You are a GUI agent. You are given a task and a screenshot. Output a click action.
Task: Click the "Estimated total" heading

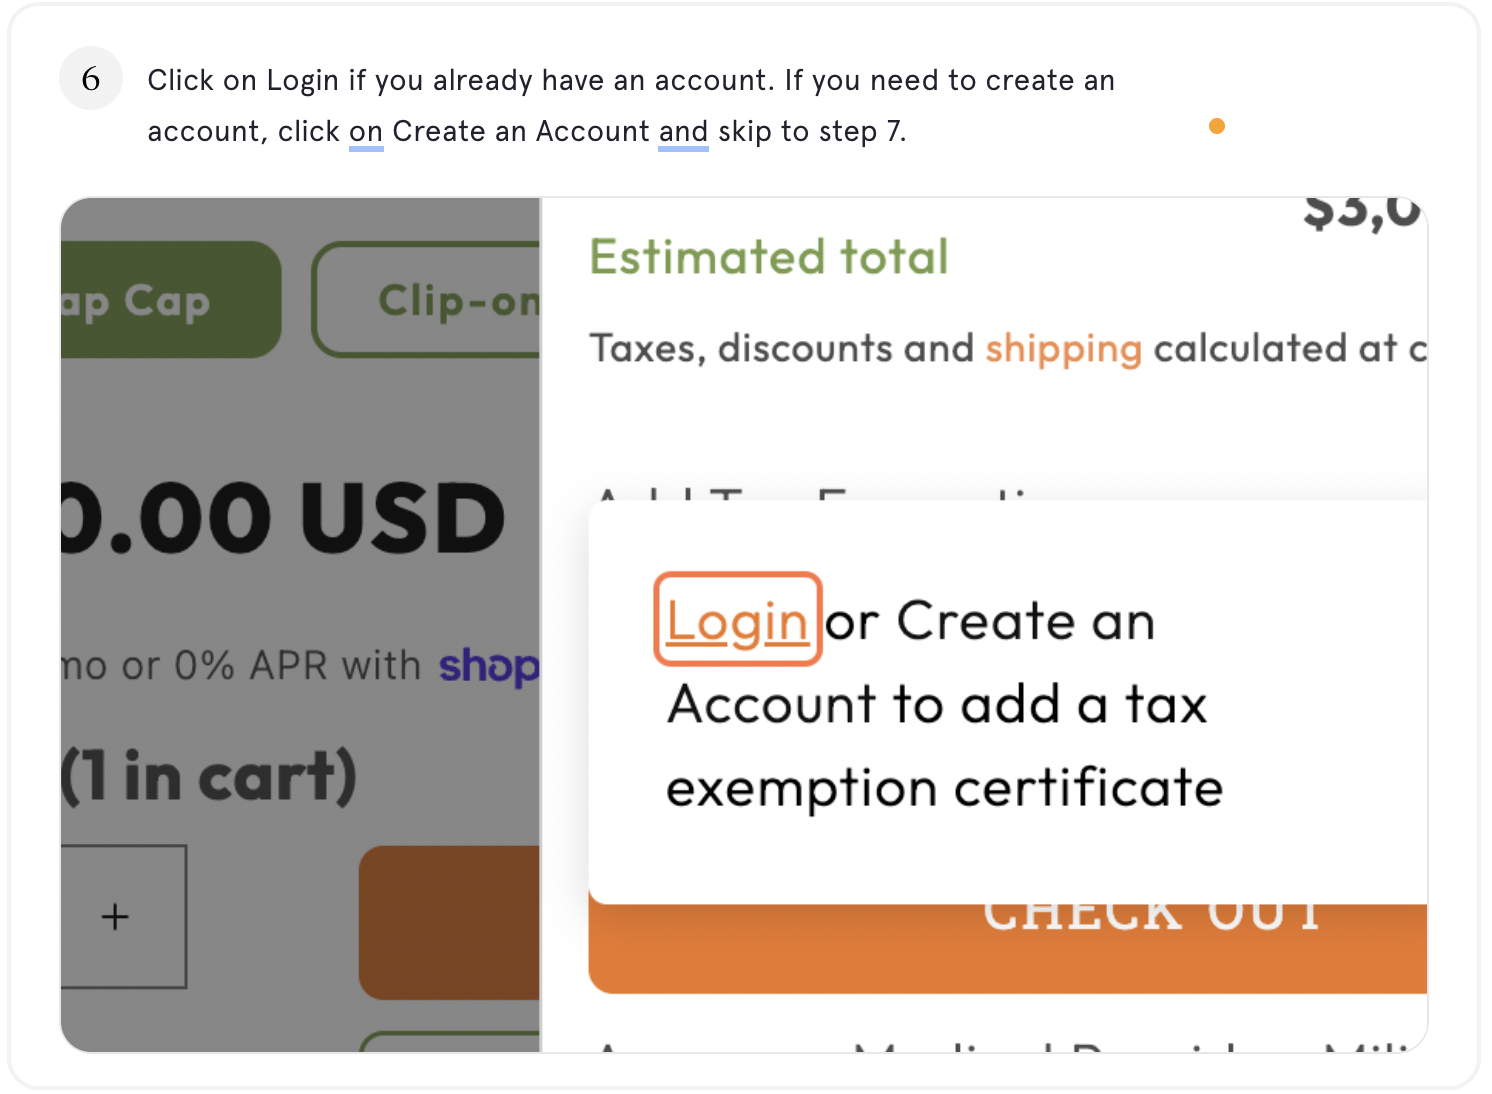tap(768, 257)
